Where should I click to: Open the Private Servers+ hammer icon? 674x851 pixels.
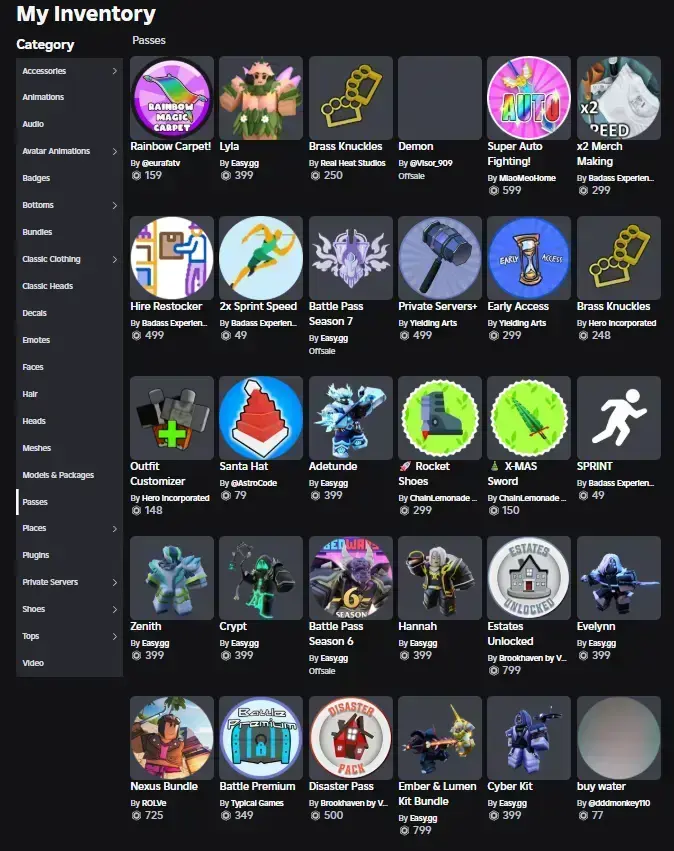(440, 258)
